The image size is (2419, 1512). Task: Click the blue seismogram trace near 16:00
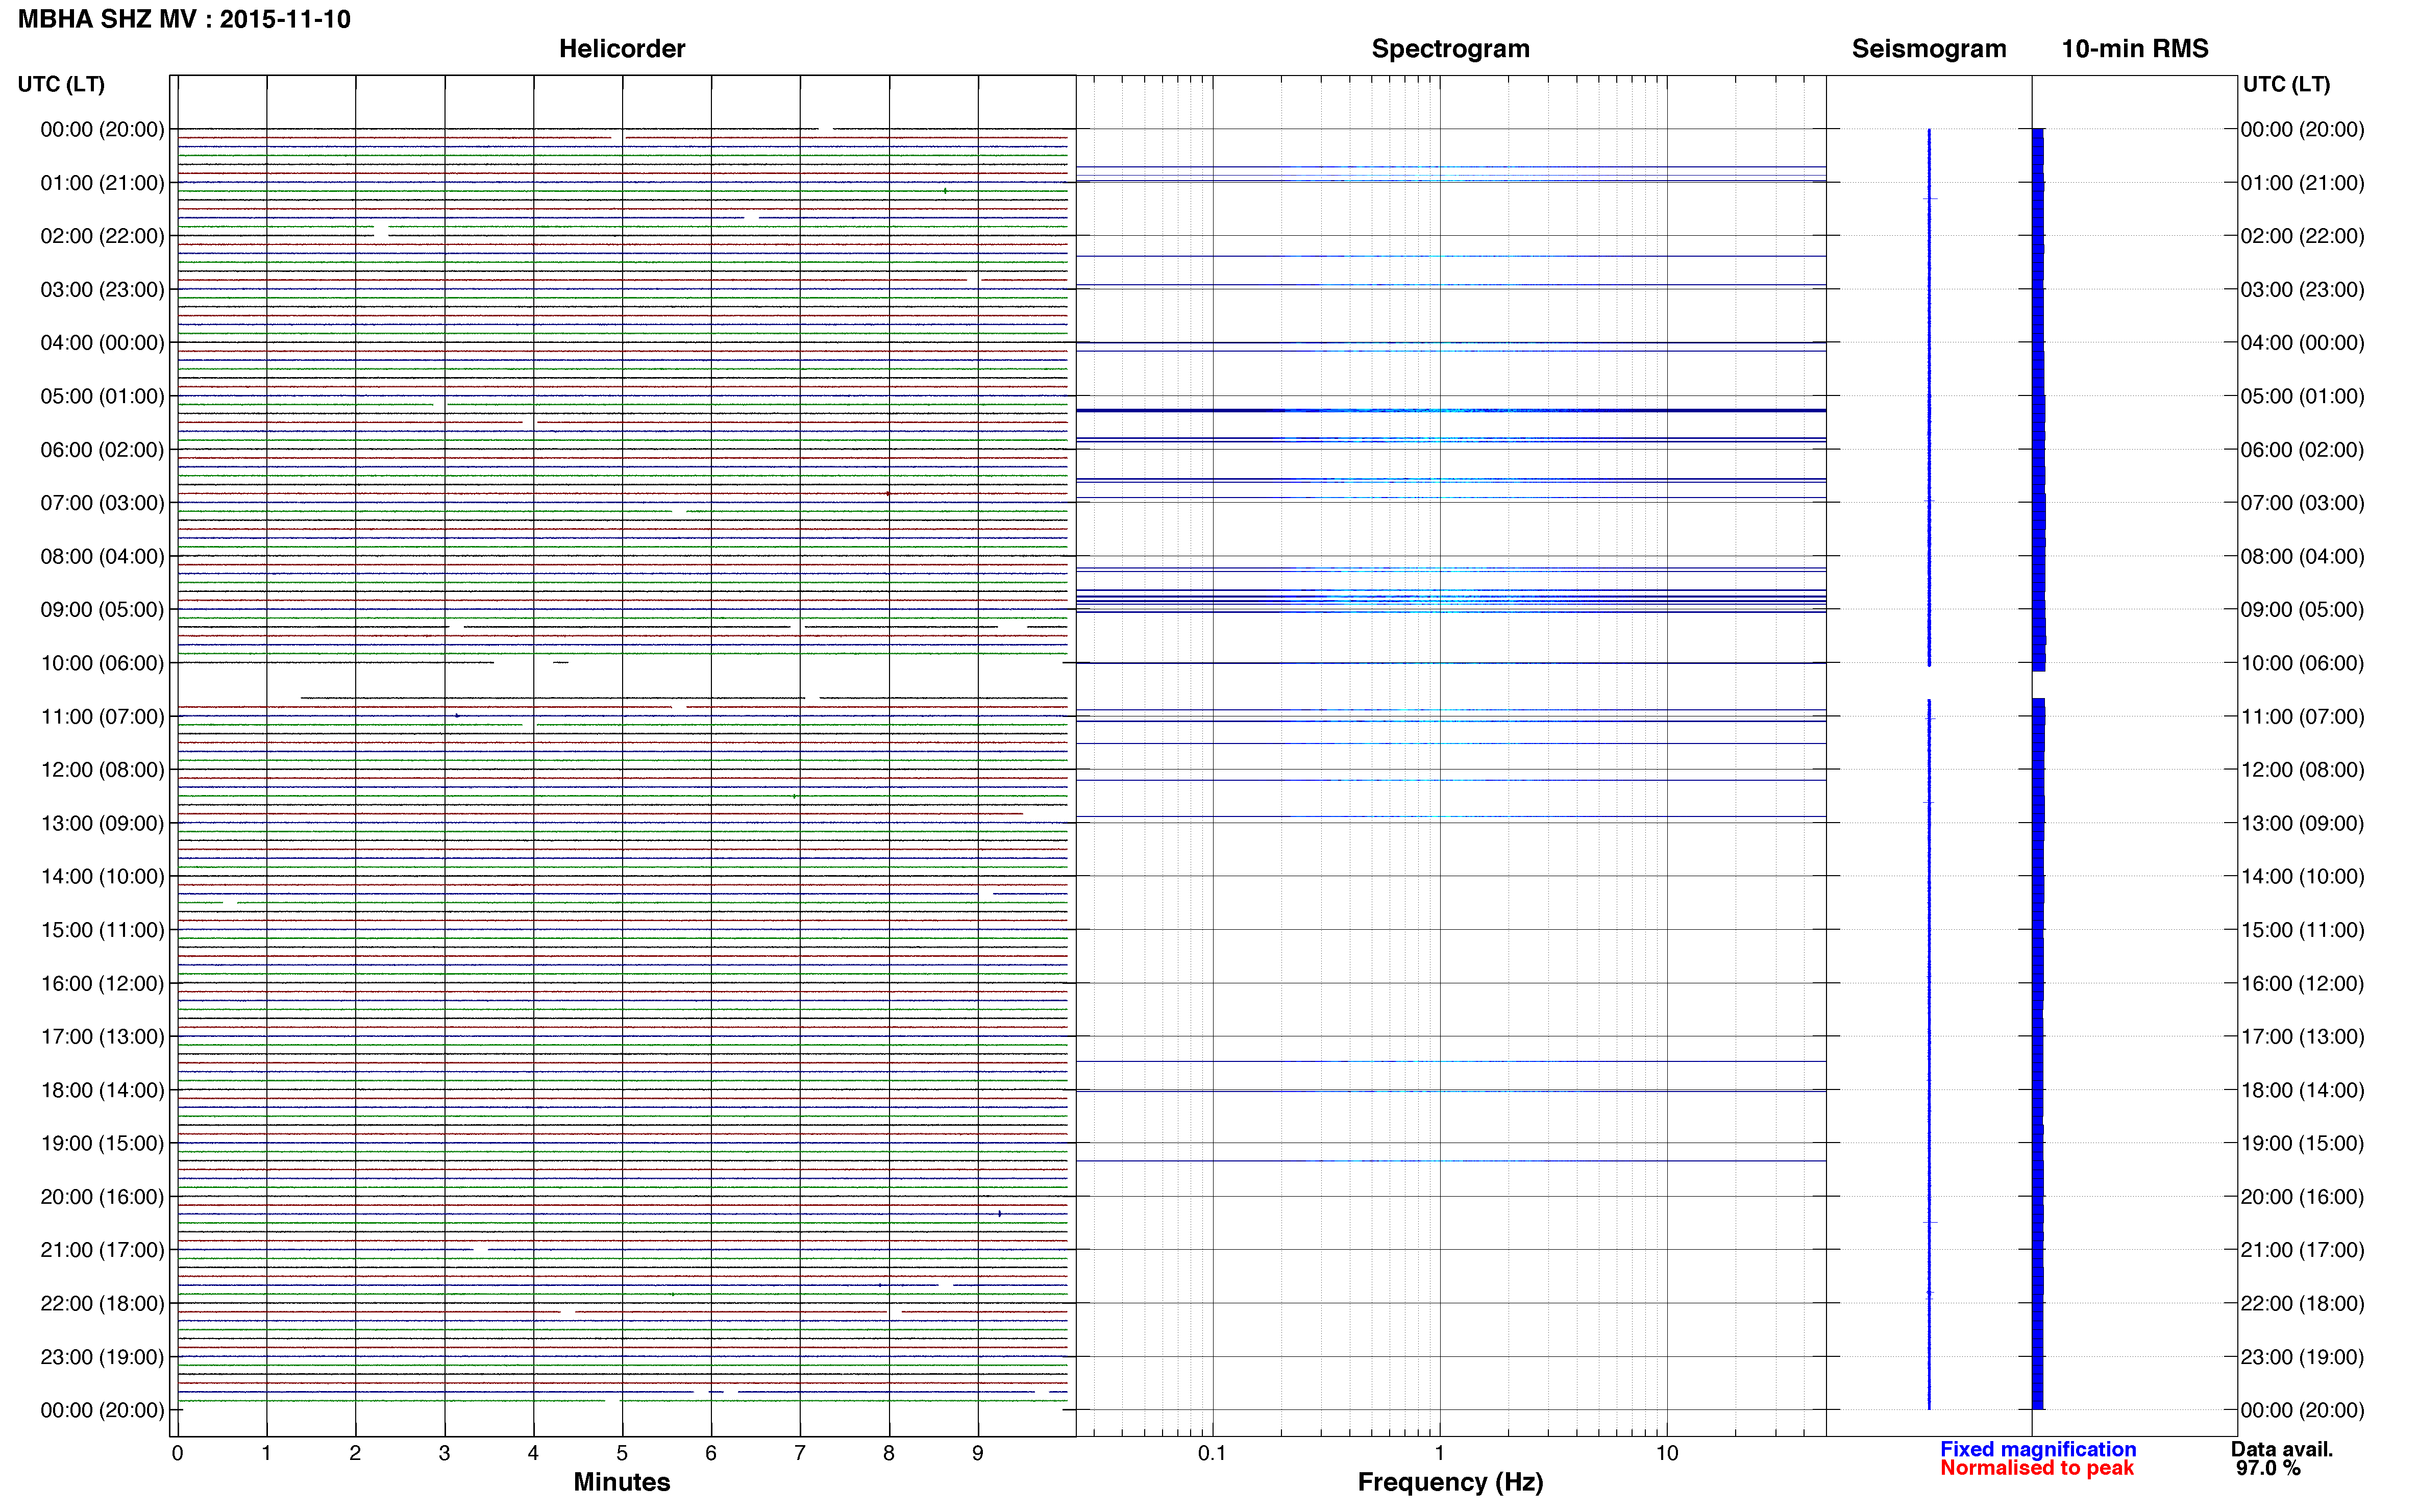pyautogui.click(x=1929, y=984)
